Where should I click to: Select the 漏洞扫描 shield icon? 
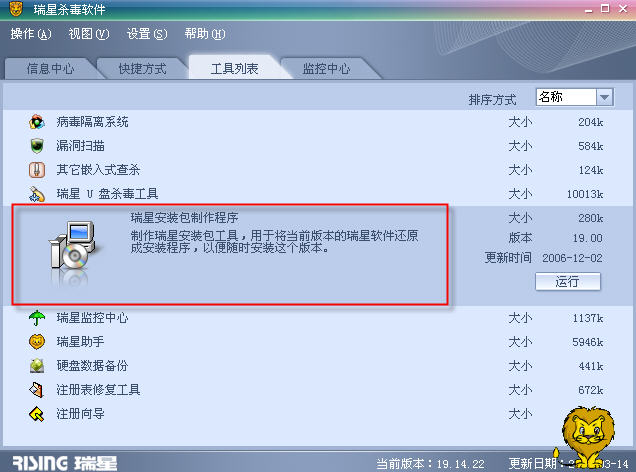[x=37, y=146]
